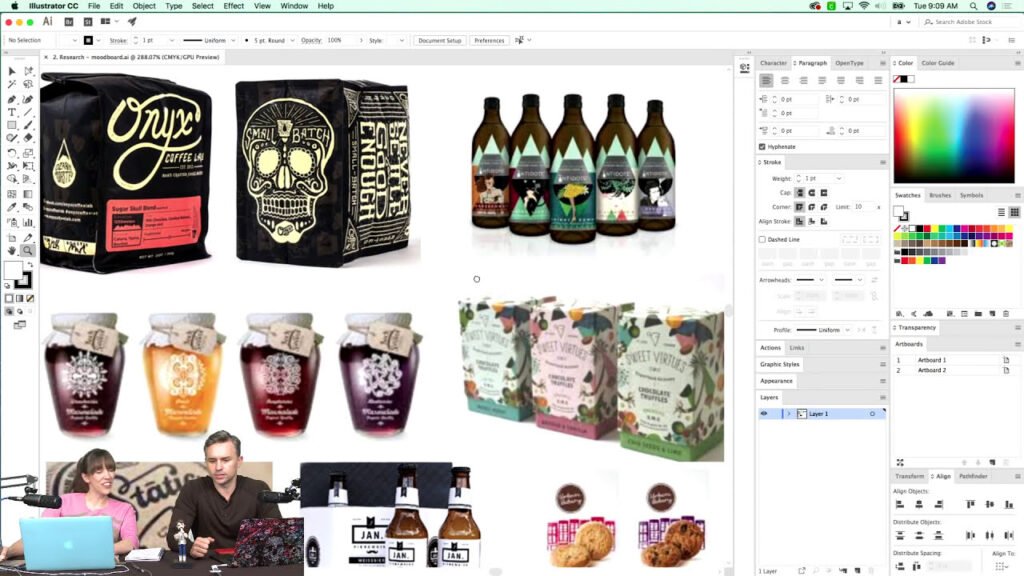Open the stroke weight dropdown in control bar
This screenshot has width=1024, height=576.
pyautogui.click(x=172, y=40)
